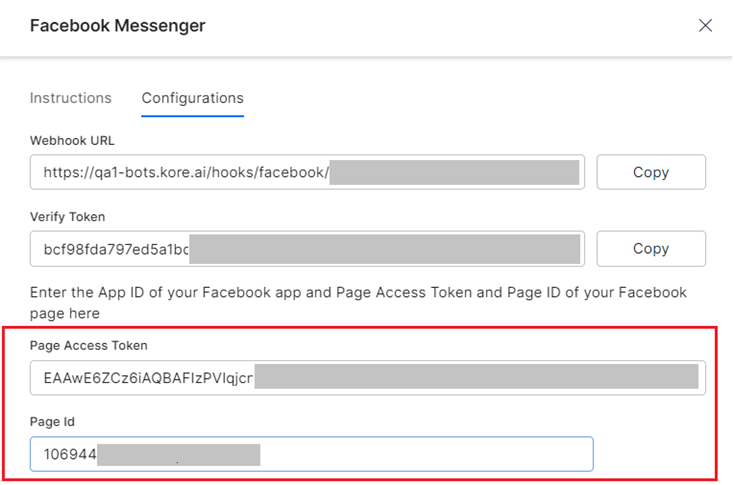Screen dimensions: 735x485
Task: Focus the Page Access Token field
Action: 367,378
